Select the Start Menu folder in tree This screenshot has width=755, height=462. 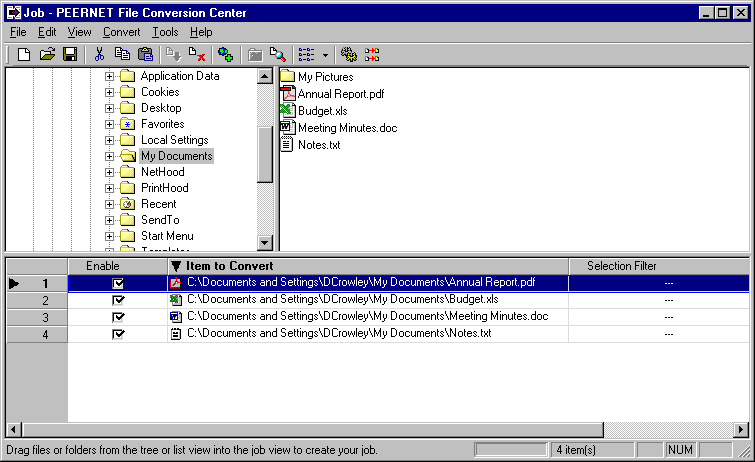point(167,236)
